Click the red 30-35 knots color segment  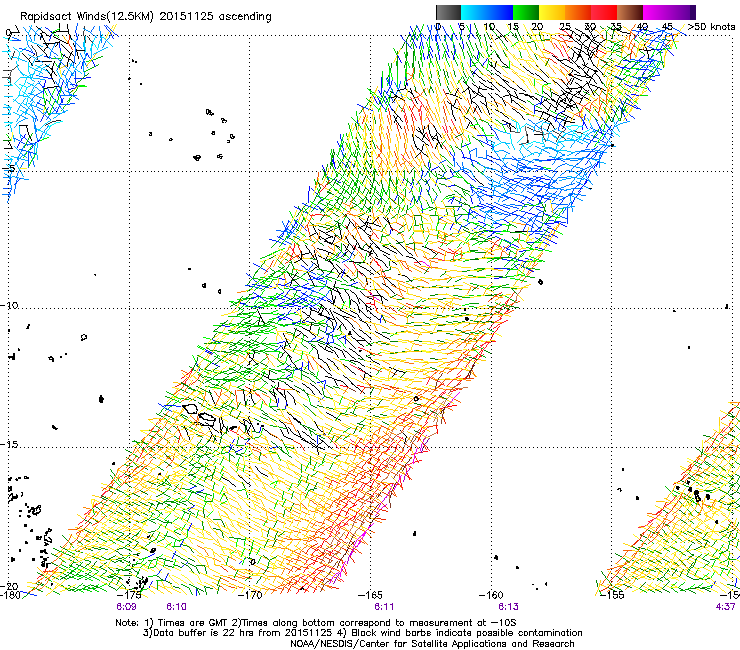coord(604,12)
